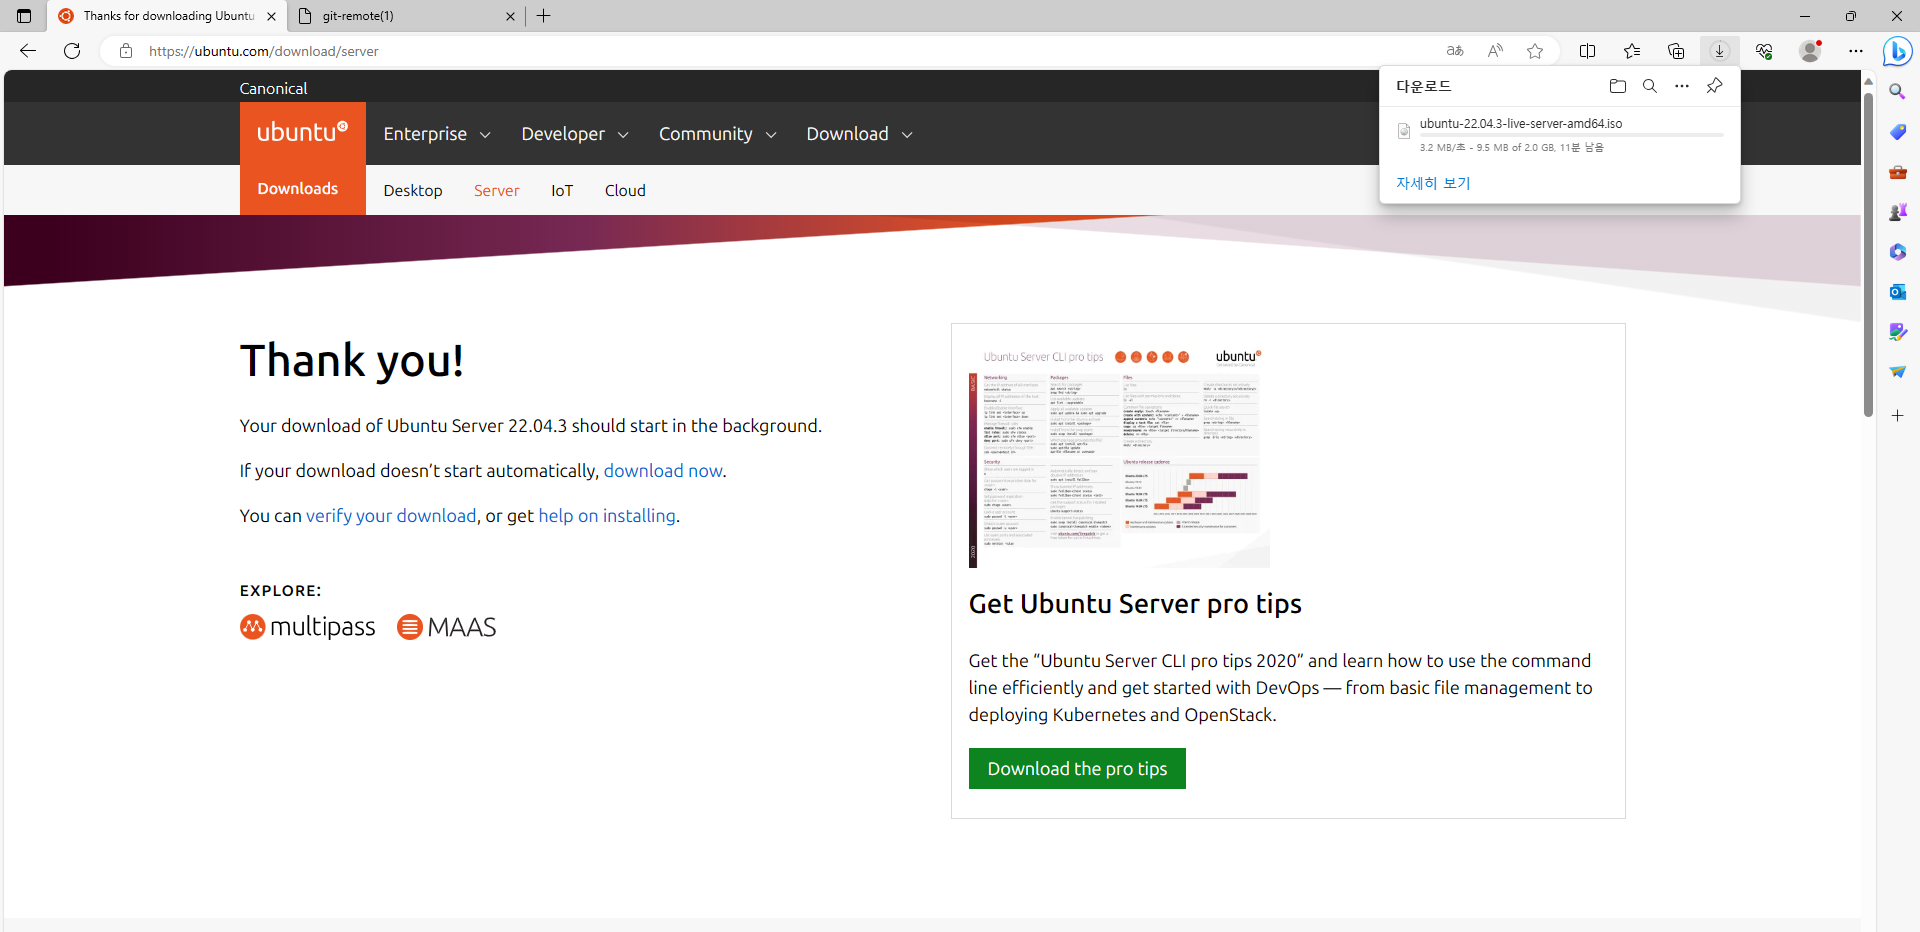Open sidebar tools briefcase icon

[x=1897, y=172]
